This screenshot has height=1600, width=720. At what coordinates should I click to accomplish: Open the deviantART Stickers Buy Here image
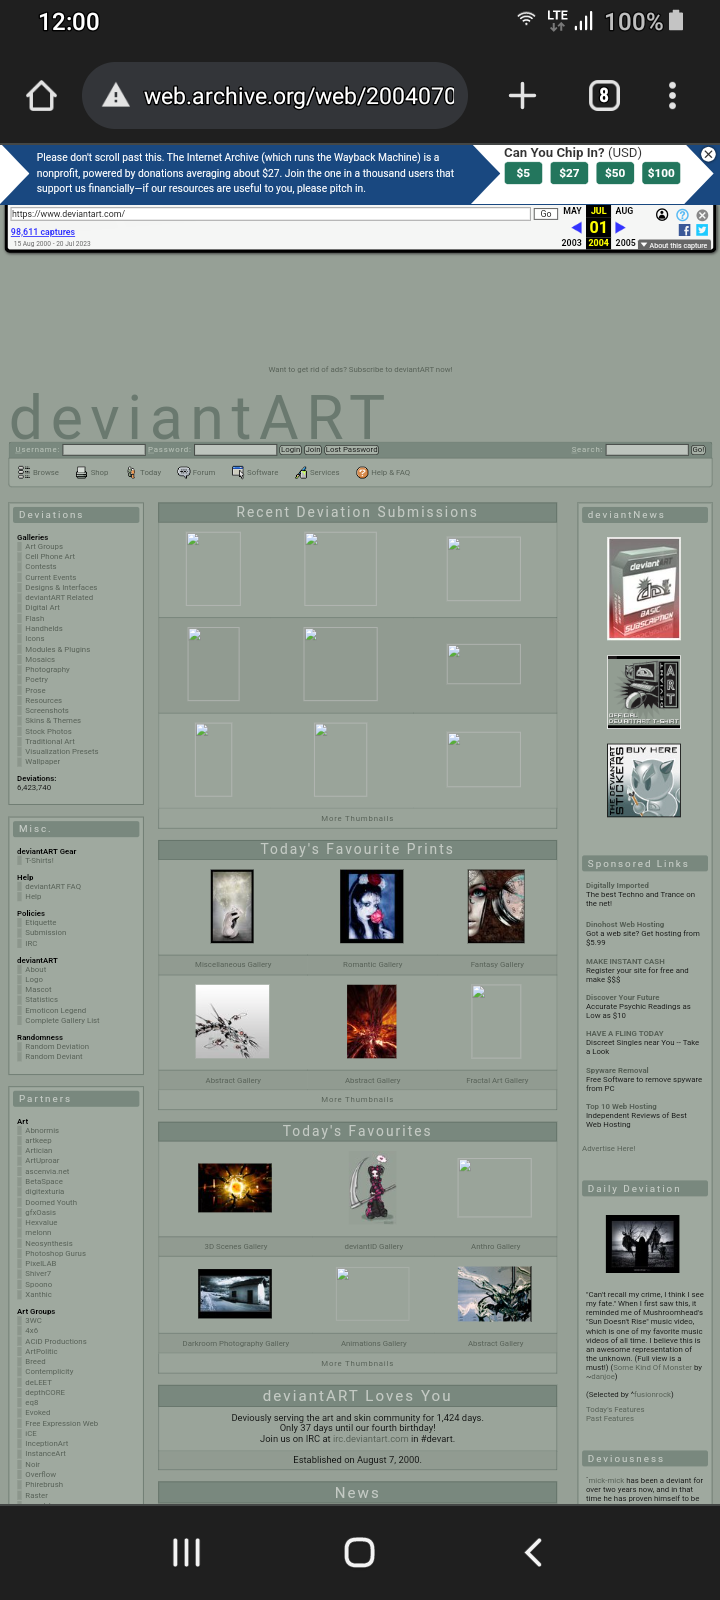pyautogui.click(x=644, y=780)
